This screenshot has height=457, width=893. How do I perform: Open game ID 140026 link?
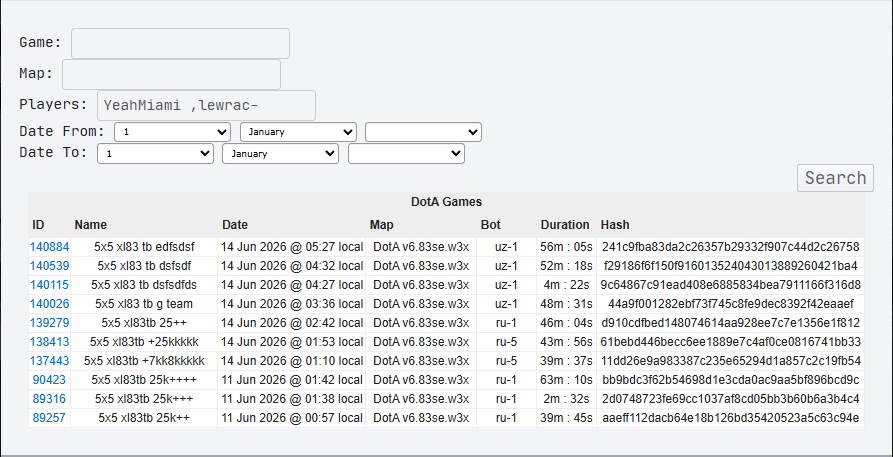tap(50, 304)
